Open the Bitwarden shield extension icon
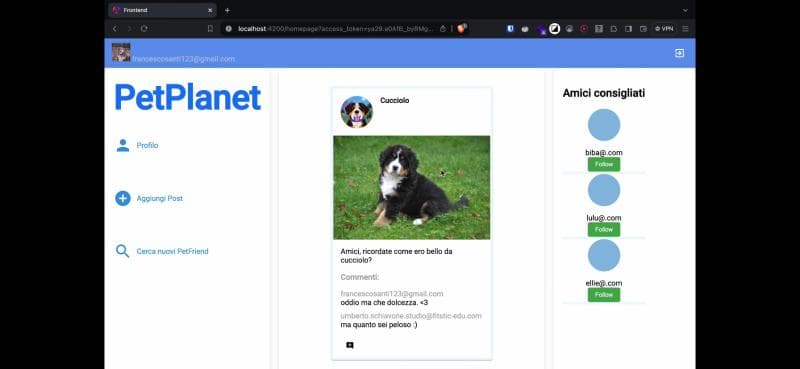The height and width of the screenshot is (369, 800). [x=510, y=29]
